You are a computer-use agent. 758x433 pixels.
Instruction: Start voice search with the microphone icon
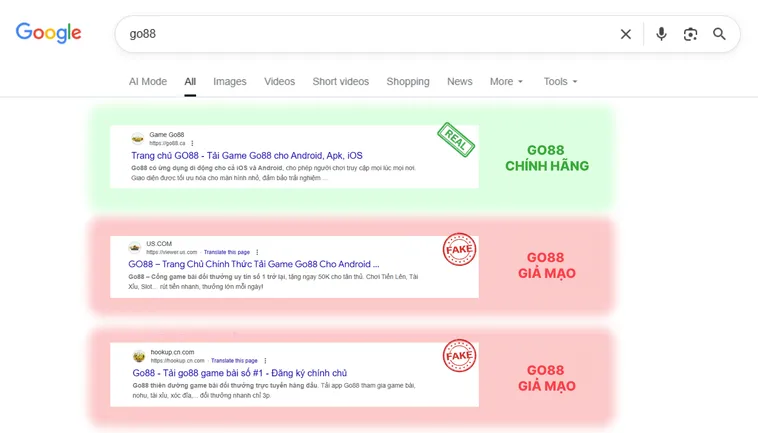click(661, 34)
